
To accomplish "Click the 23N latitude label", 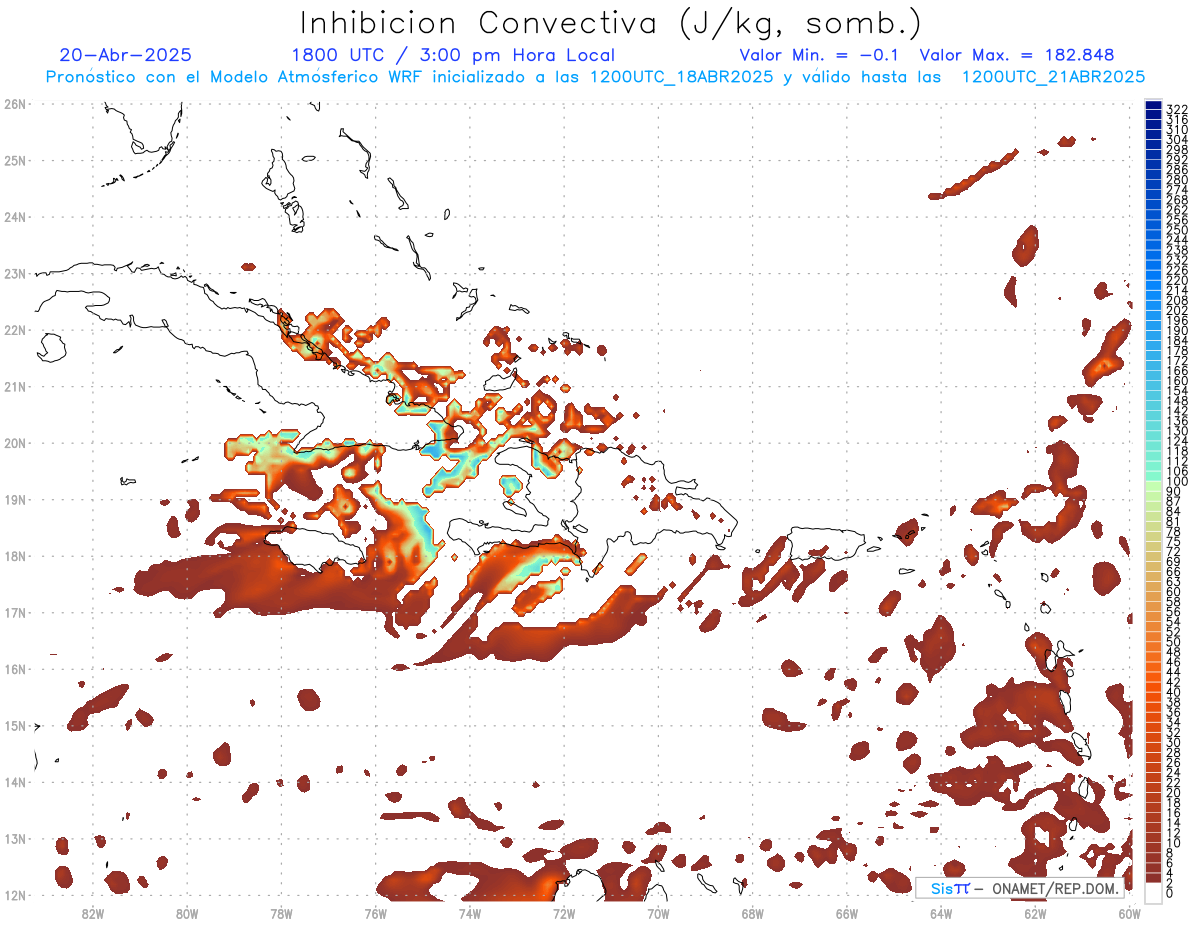I will 15,273.
